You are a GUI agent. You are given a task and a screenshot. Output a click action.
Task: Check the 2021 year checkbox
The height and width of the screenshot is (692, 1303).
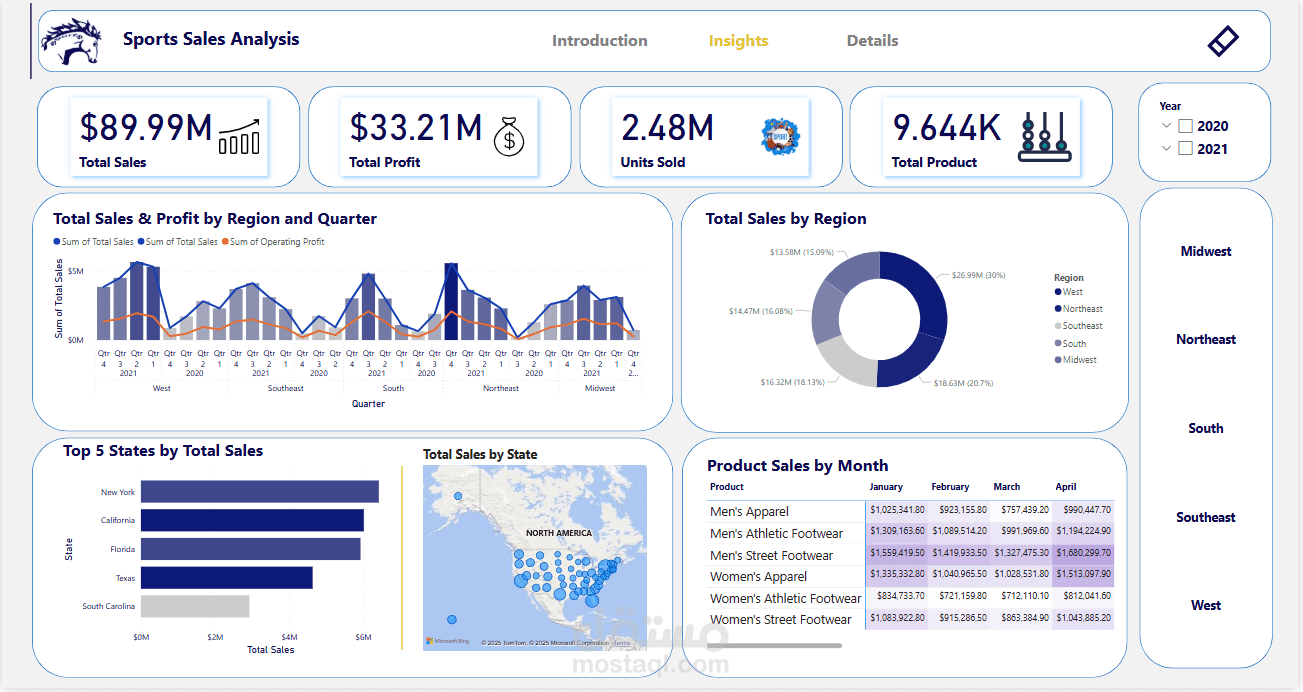(1186, 149)
